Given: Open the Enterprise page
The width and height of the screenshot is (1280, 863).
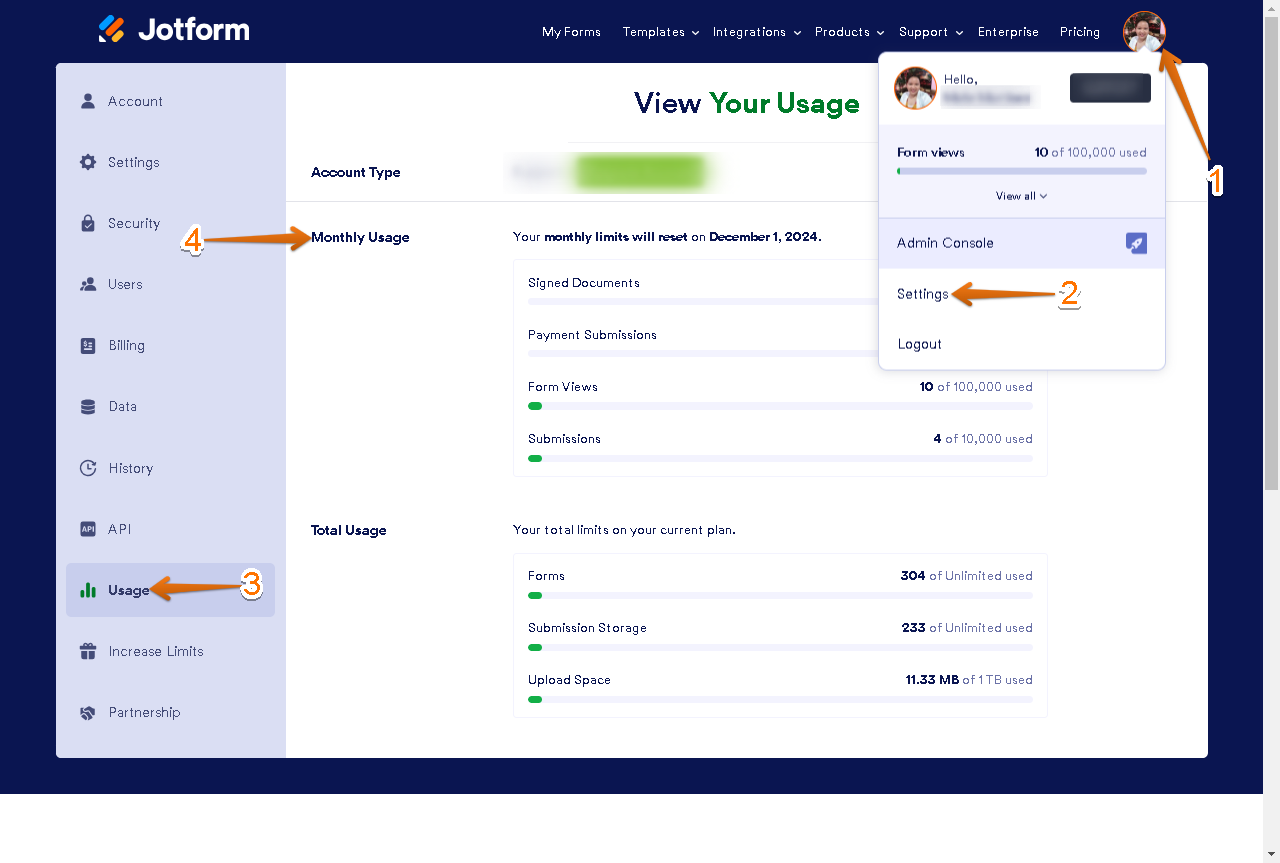Looking at the screenshot, I should (1008, 32).
